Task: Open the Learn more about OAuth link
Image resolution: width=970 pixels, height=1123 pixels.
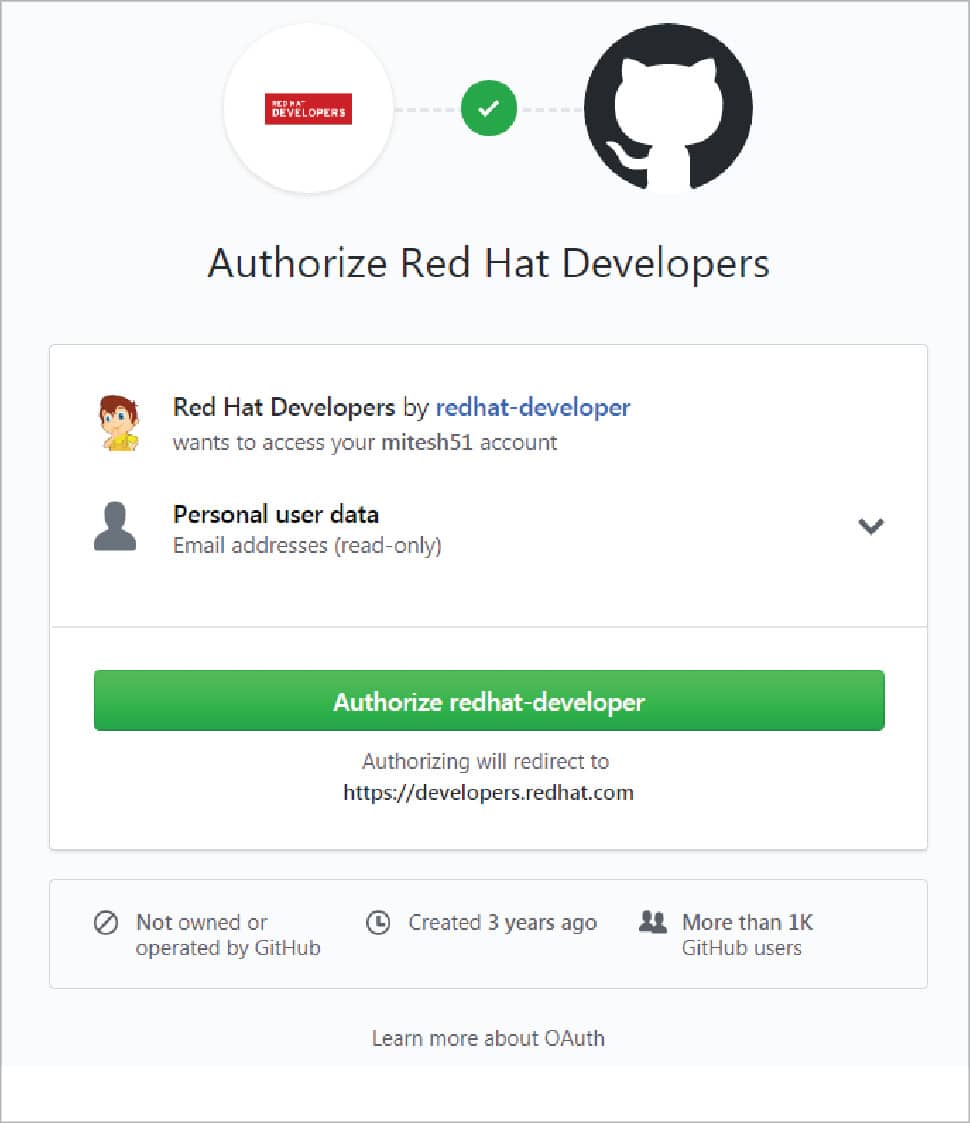Action: click(488, 1038)
